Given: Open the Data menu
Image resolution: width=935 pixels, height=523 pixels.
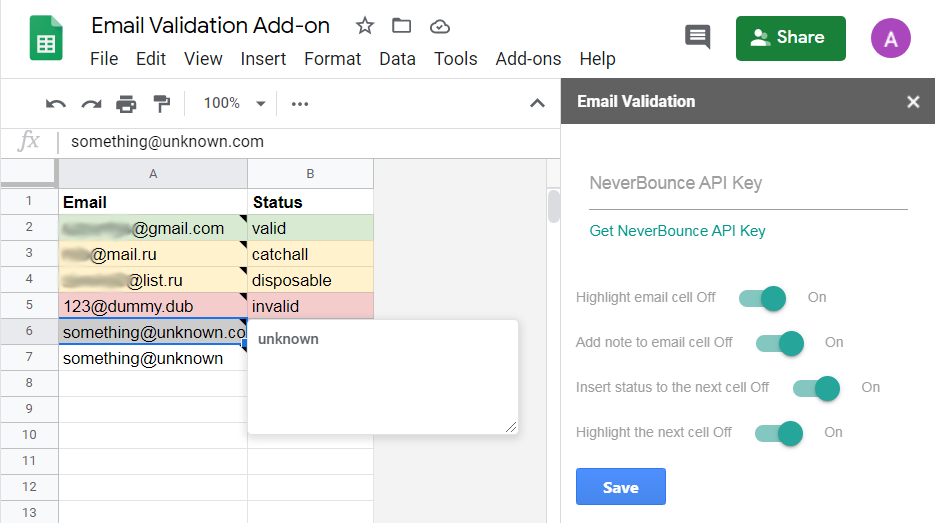Looking at the screenshot, I should click(397, 59).
